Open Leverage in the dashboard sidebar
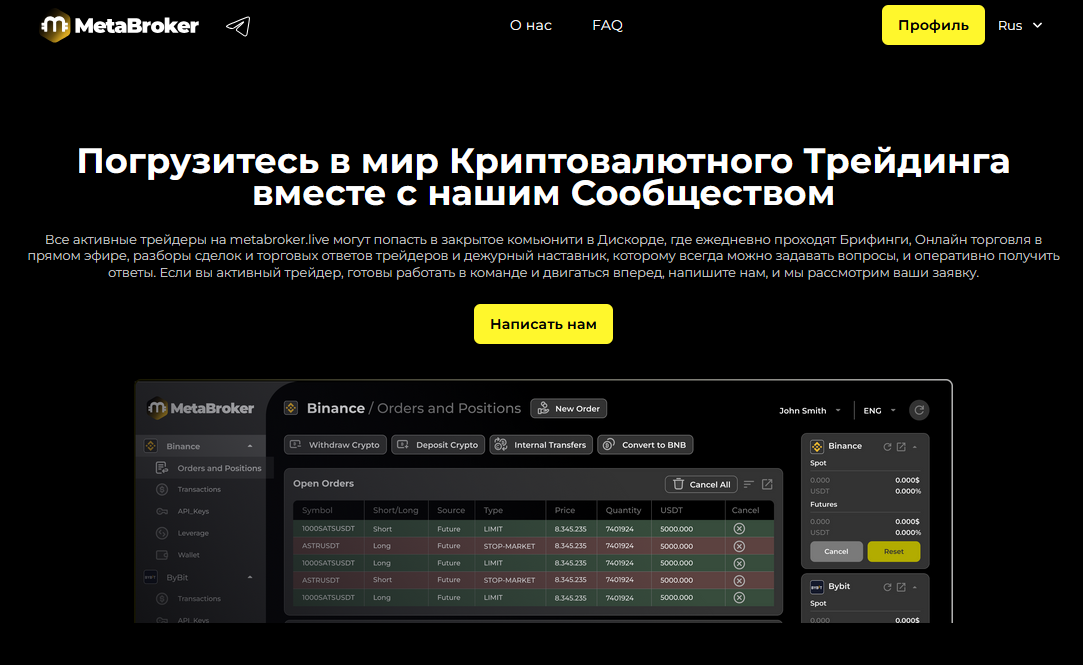The height and width of the screenshot is (665, 1083). point(193,533)
